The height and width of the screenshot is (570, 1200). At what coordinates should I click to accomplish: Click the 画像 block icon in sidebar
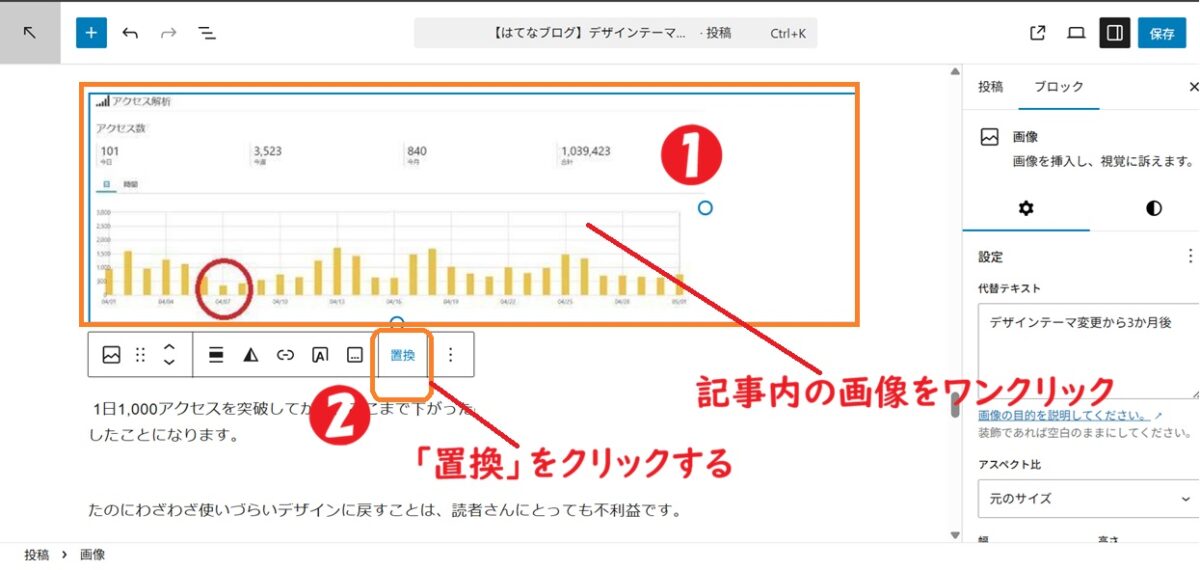click(x=990, y=138)
